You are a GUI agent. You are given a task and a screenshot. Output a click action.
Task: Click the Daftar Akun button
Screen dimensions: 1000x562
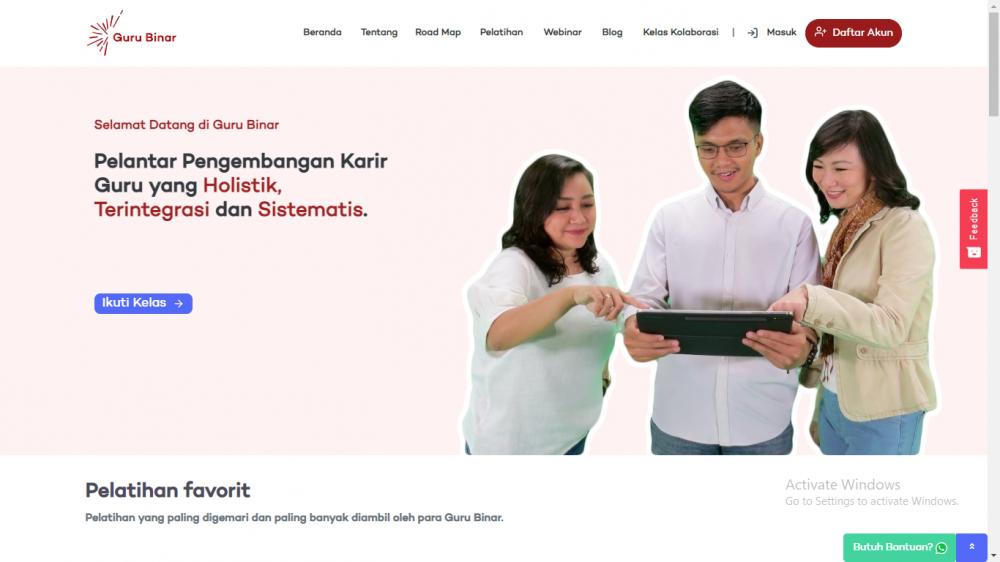tap(853, 33)
